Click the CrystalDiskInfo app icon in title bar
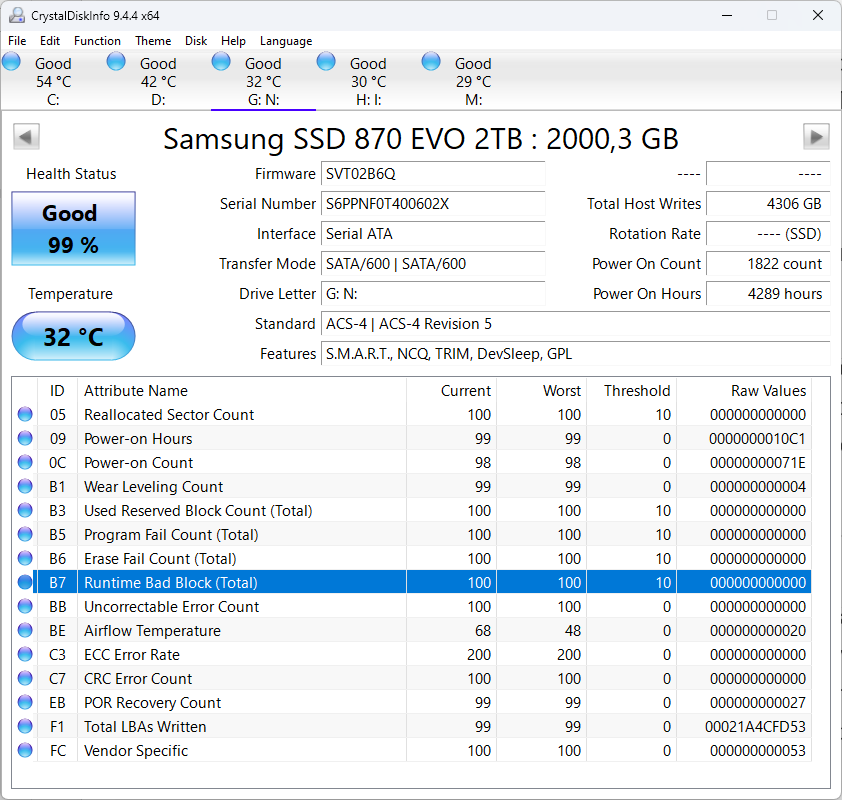Viewport: 842px width, 800px height. (x=16, y=15)
